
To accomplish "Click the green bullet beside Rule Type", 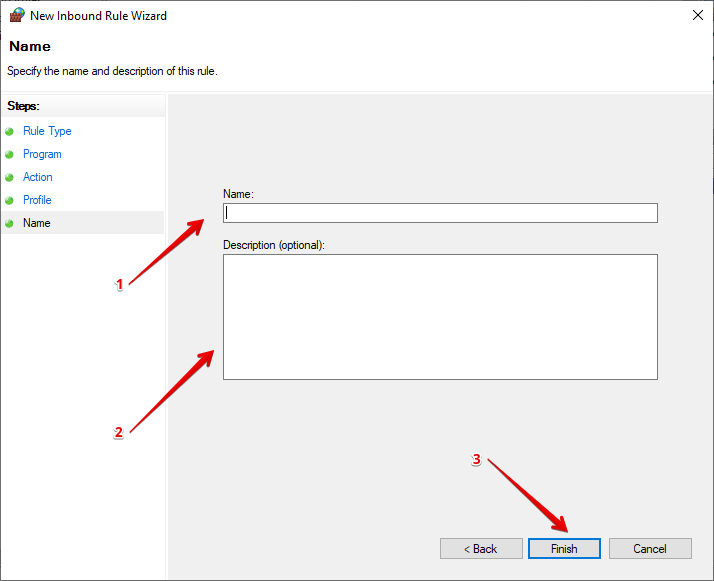I will tap(9, 132).
